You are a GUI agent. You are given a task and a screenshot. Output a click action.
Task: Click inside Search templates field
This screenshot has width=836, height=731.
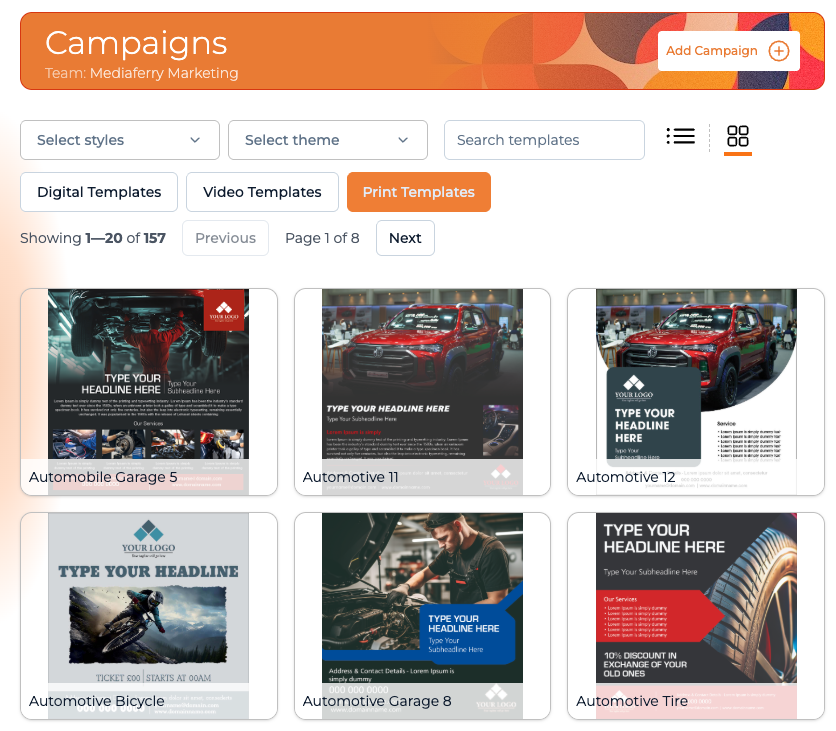tap(544, 140)
